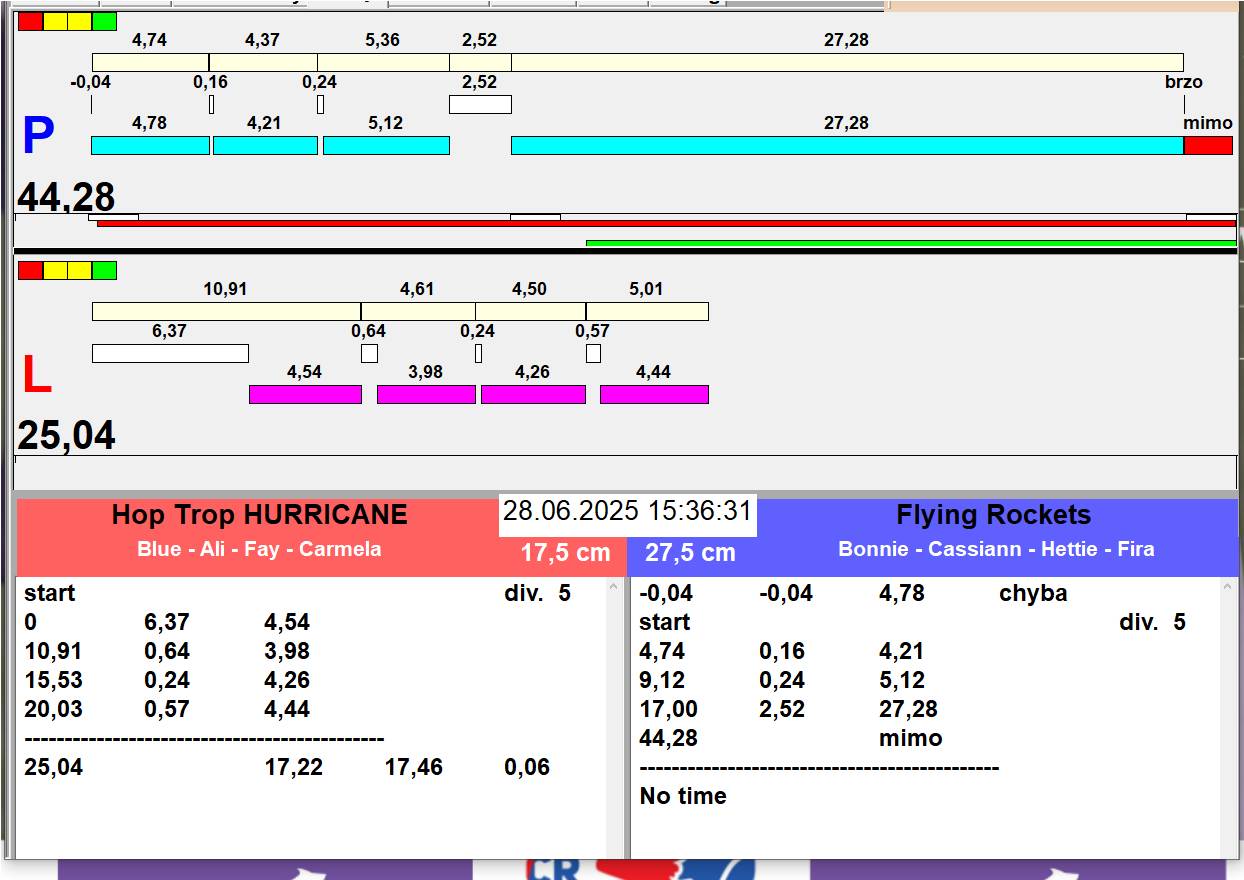Viewport: 1244px width, 880px height.
Task: Click the white 6,37 start delay box
Action: click(x=170, y=354)
